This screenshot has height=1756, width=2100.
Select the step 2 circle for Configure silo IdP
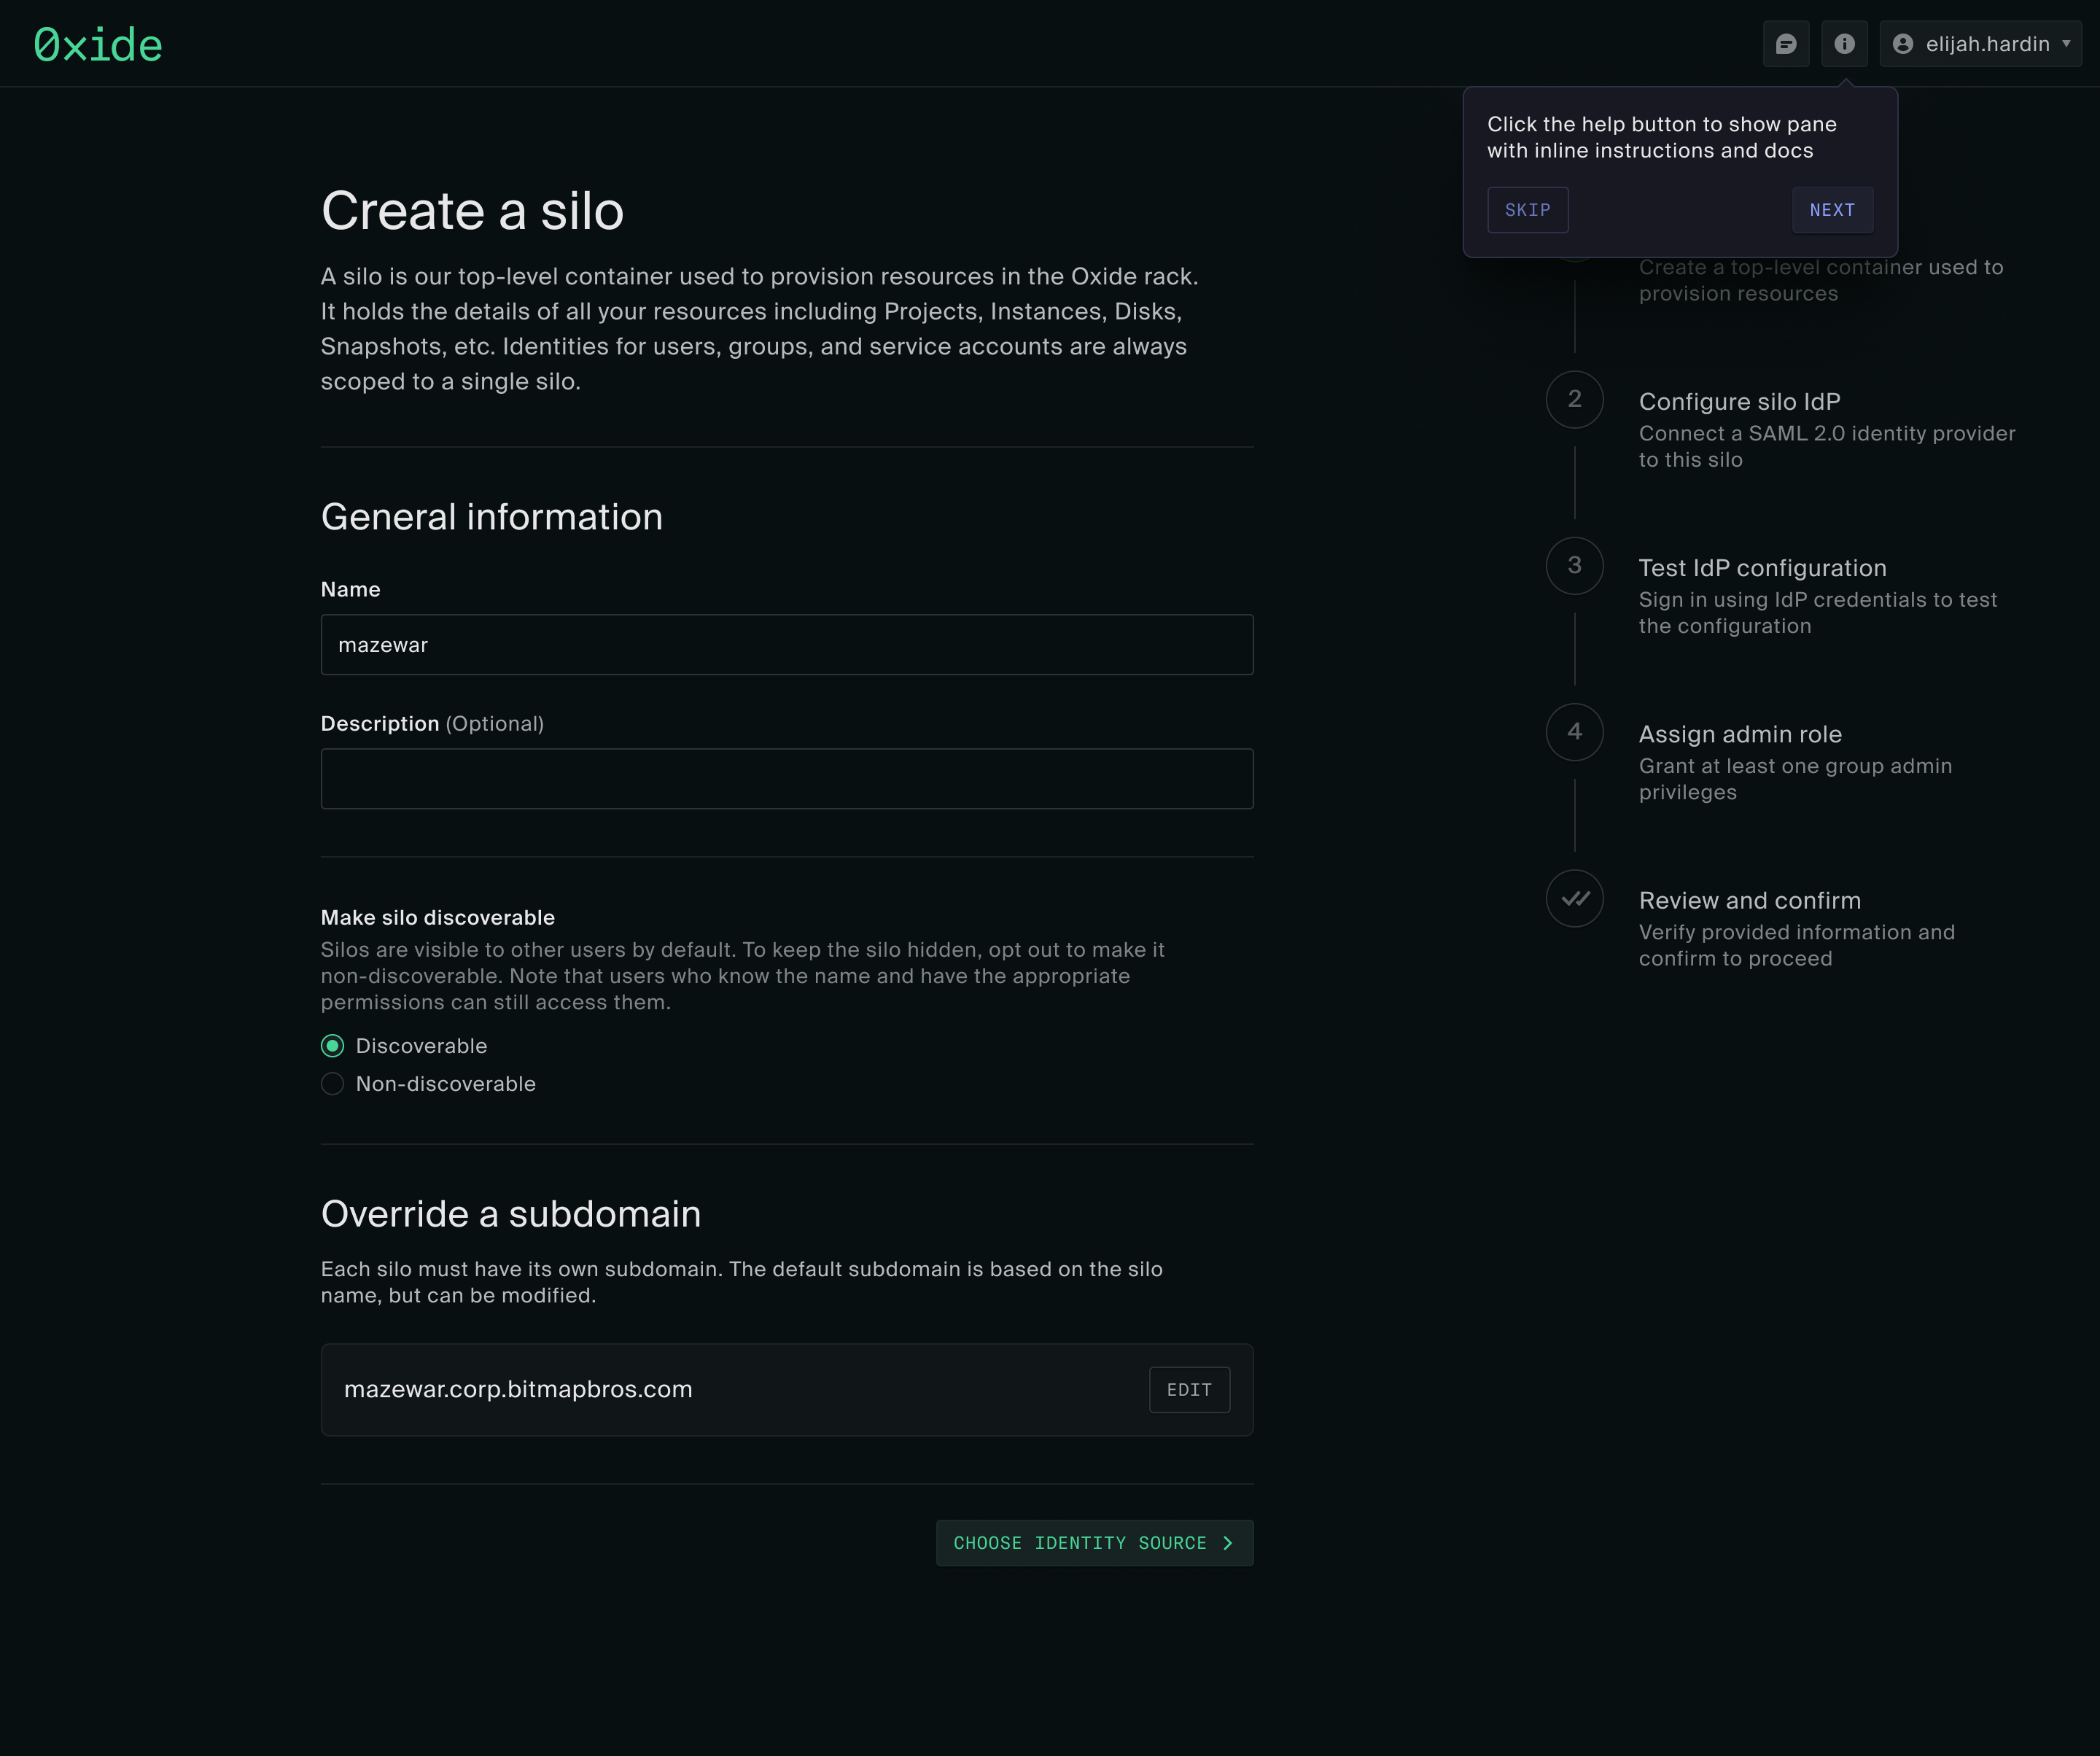tap(1574, 399)
